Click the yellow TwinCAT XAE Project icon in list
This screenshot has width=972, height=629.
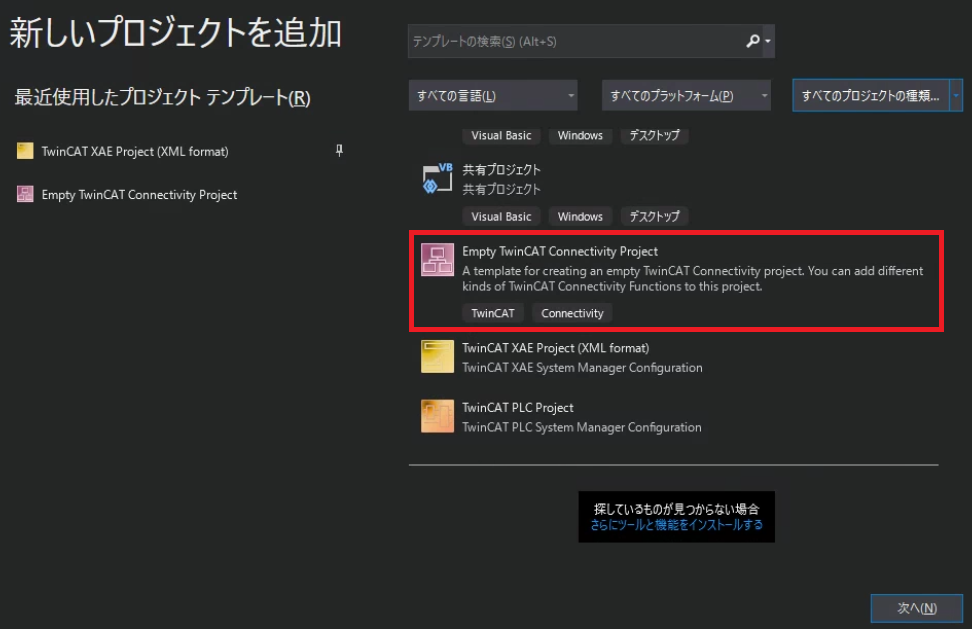(x=437, y=356)
